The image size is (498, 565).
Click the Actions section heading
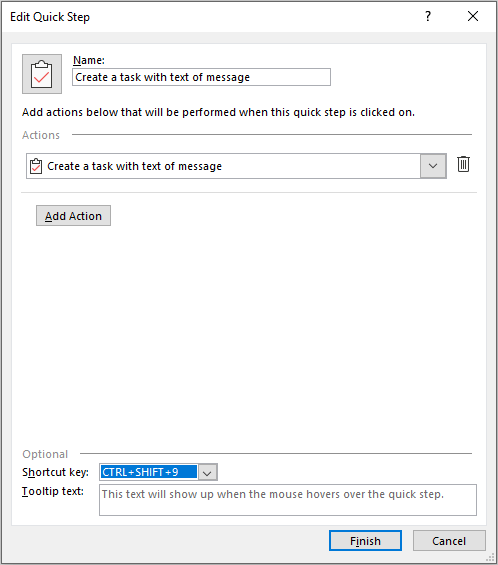tap(41, 135)
